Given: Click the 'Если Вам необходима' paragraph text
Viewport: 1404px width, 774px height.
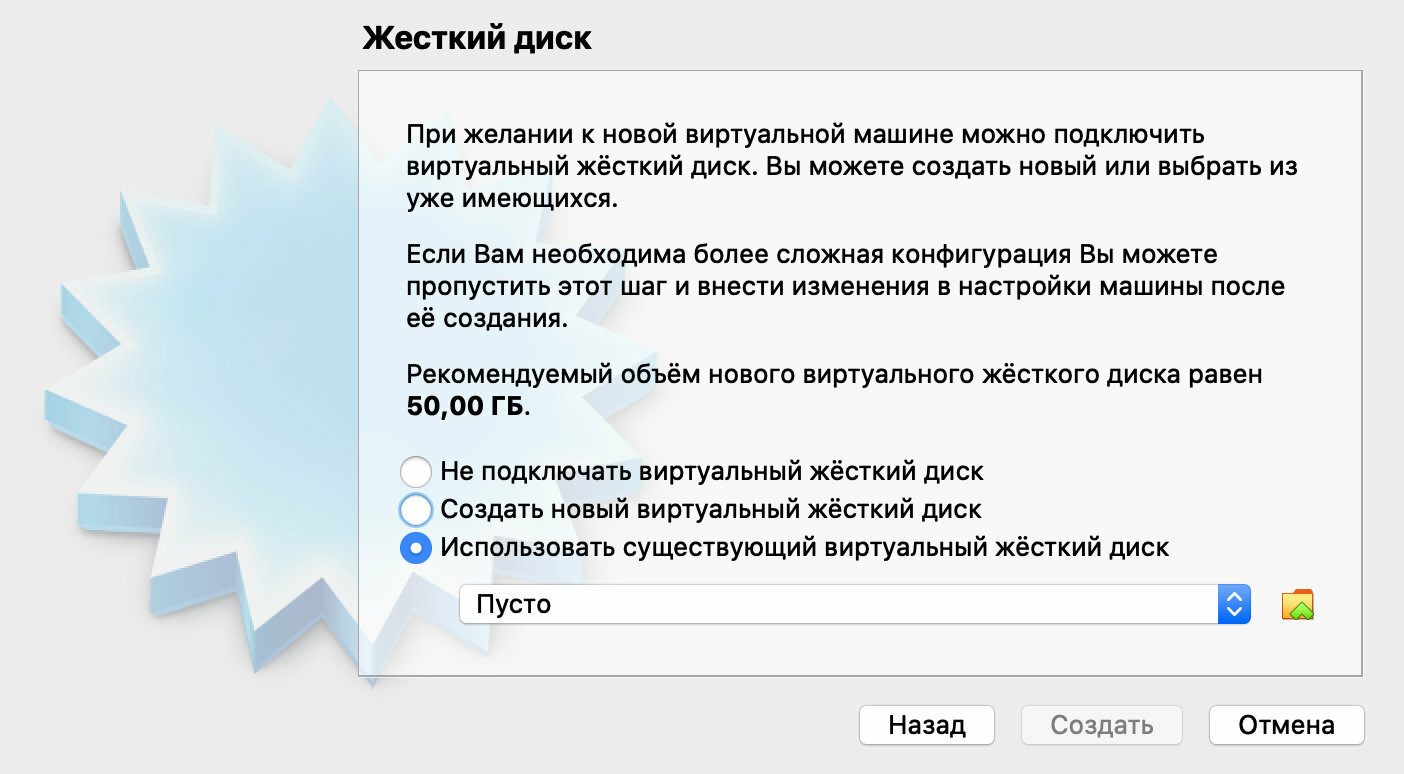Looking at the screenshot, I should [x=846, y=287].
